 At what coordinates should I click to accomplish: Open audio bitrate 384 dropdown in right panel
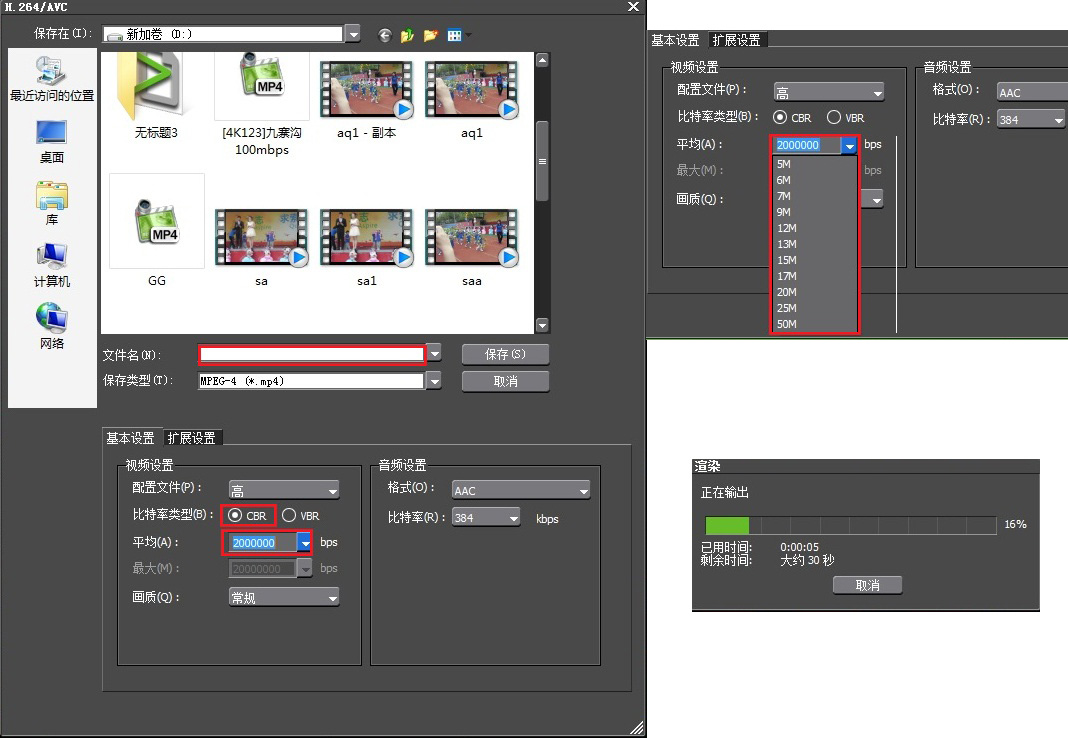(x=1031, y=120)
